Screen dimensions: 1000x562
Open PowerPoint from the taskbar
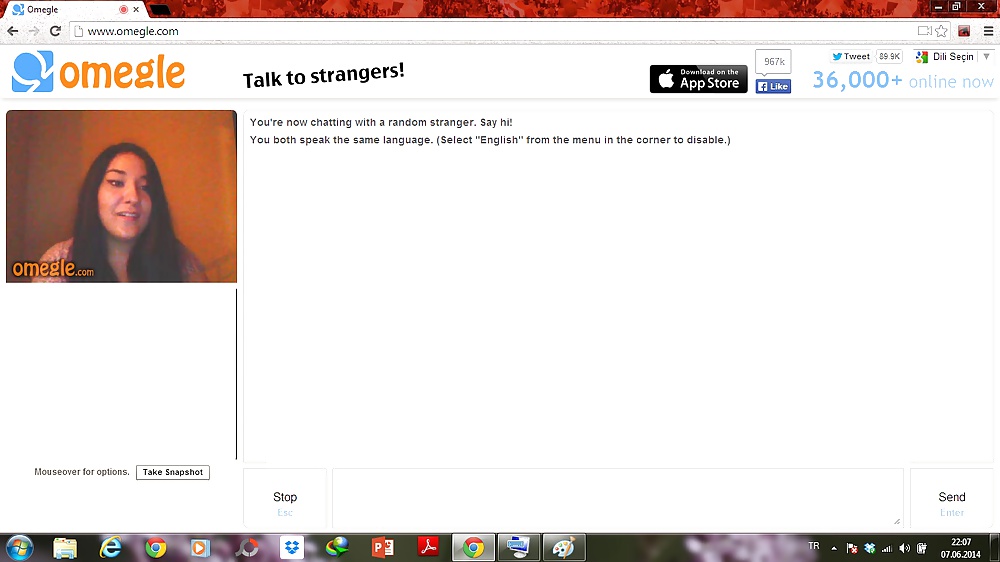coord(383,548)
